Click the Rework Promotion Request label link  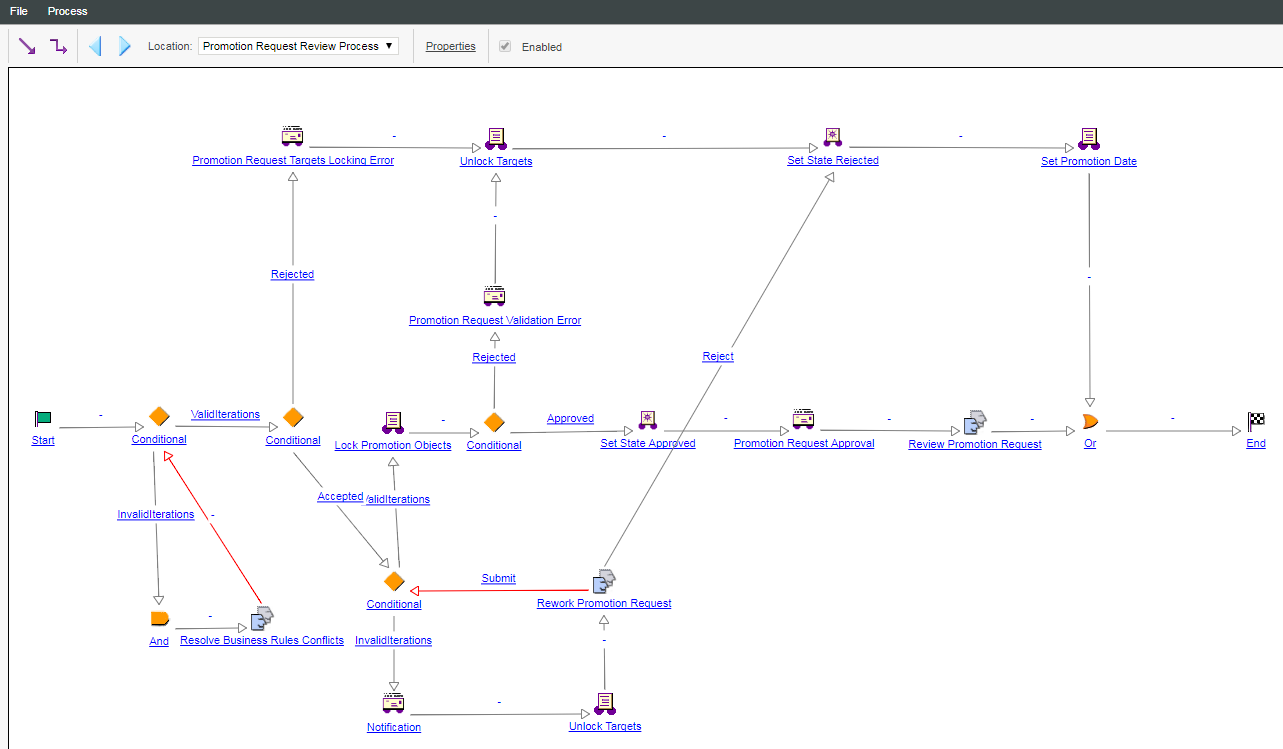tap(604, 603)
